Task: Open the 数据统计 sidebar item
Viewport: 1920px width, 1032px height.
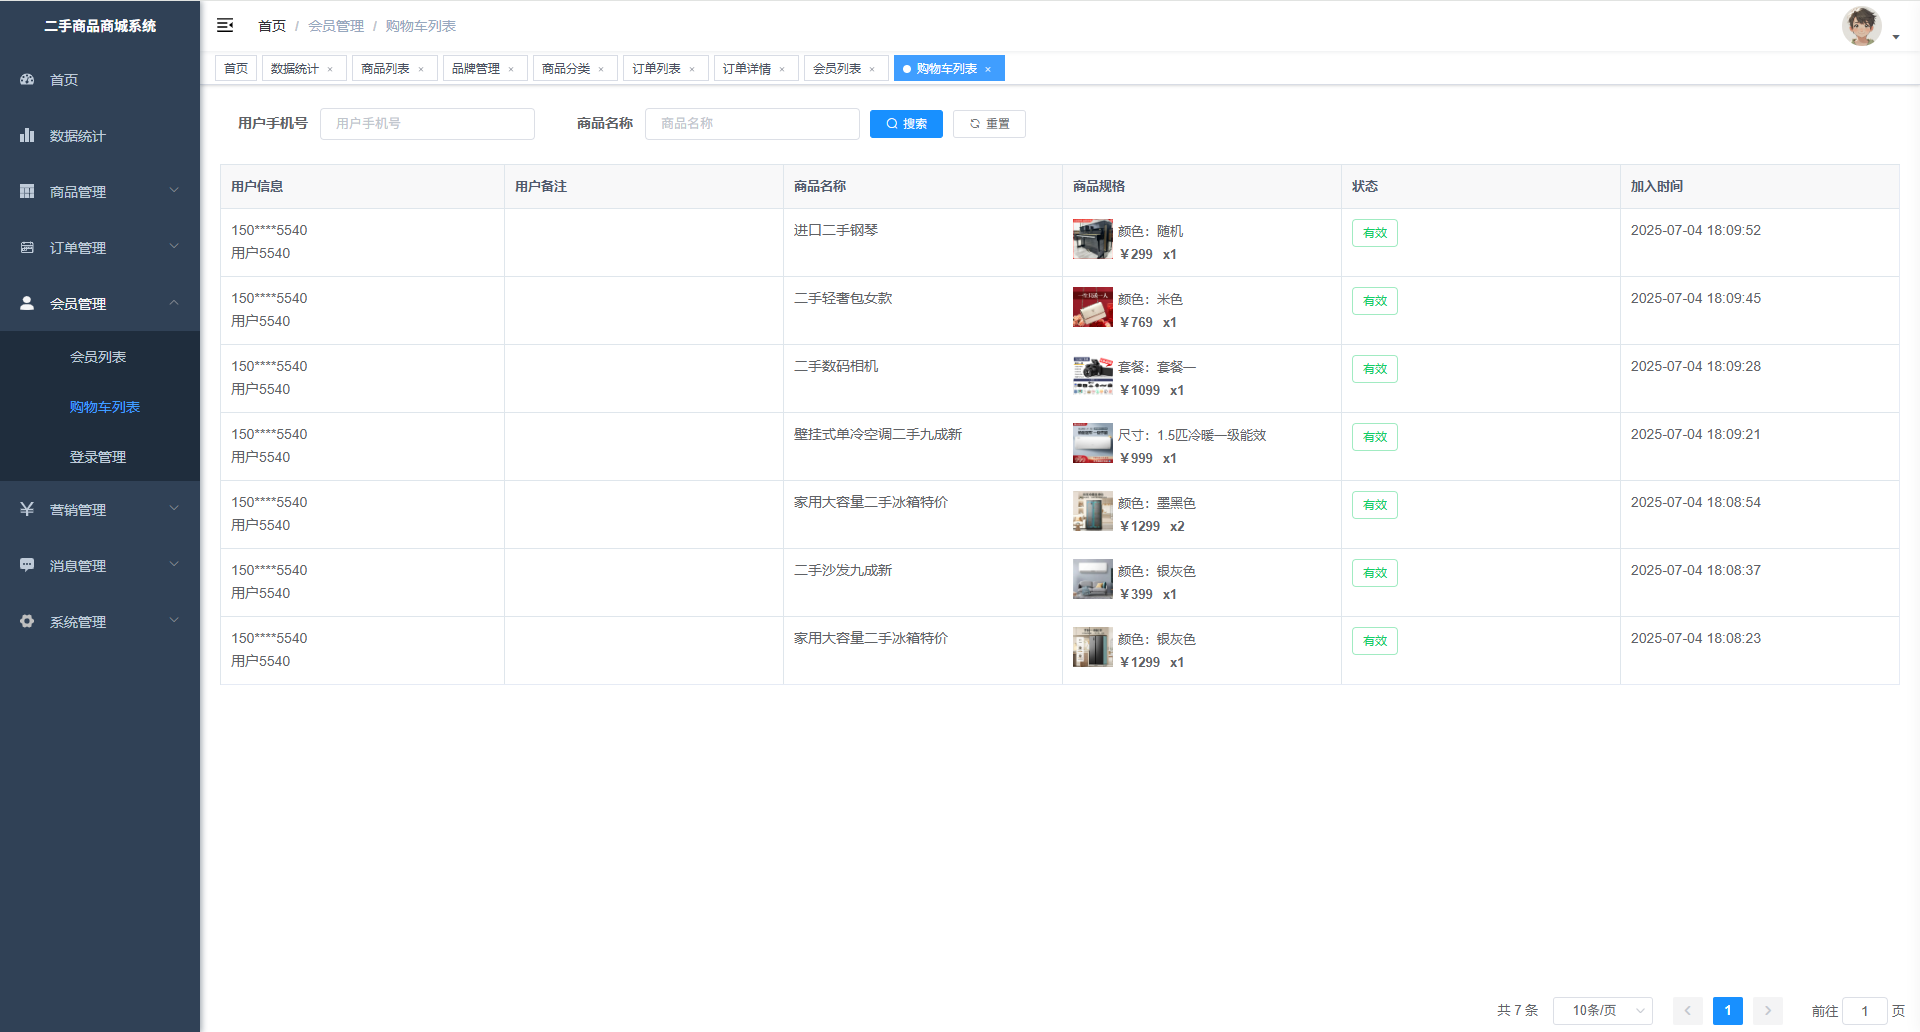Action: [x=78, y=136]
